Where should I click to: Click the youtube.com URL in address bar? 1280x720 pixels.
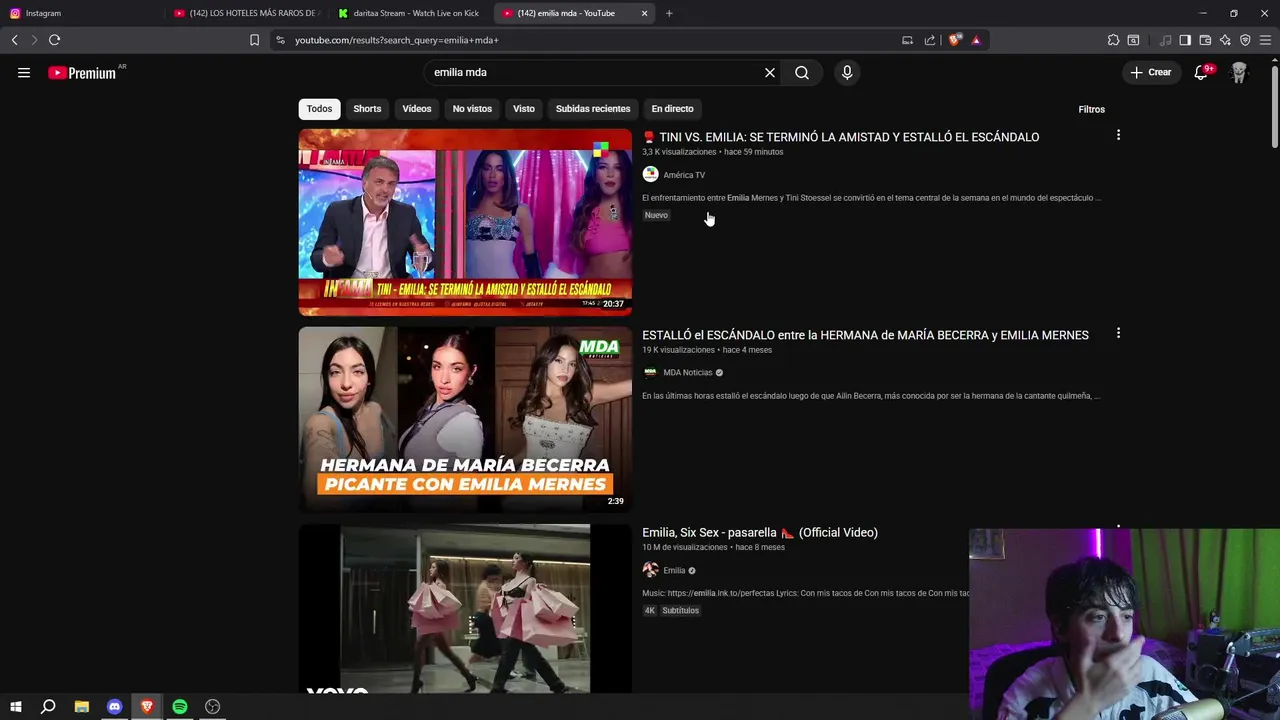coord(397,40)
